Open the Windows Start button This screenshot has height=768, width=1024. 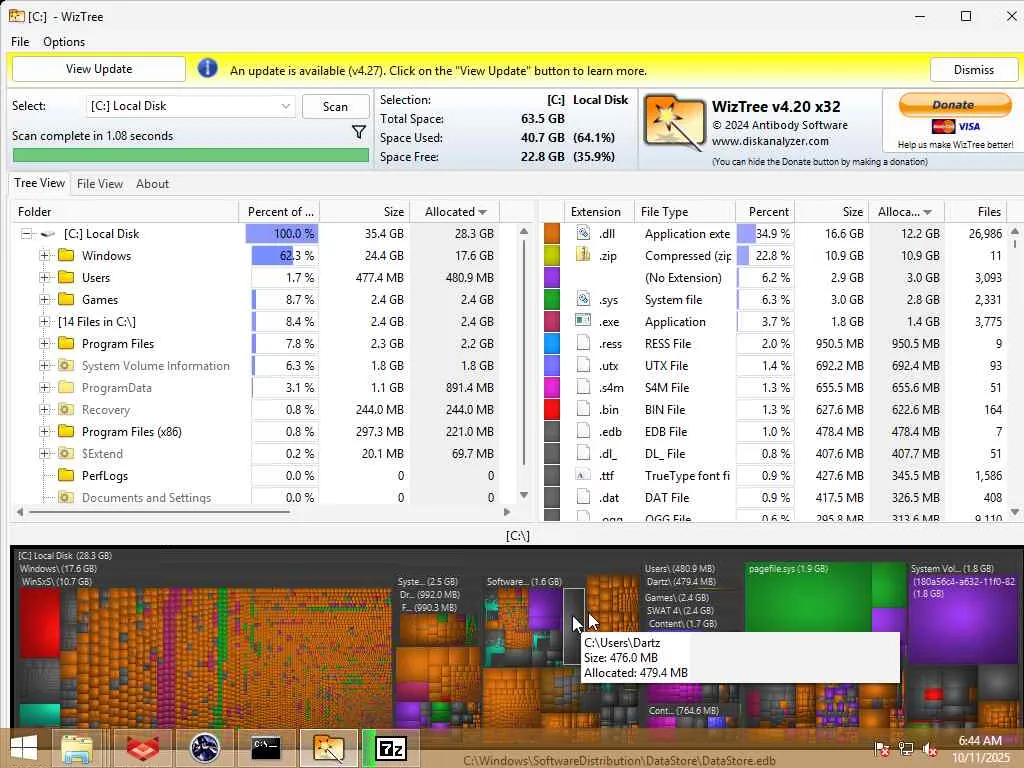24,748
